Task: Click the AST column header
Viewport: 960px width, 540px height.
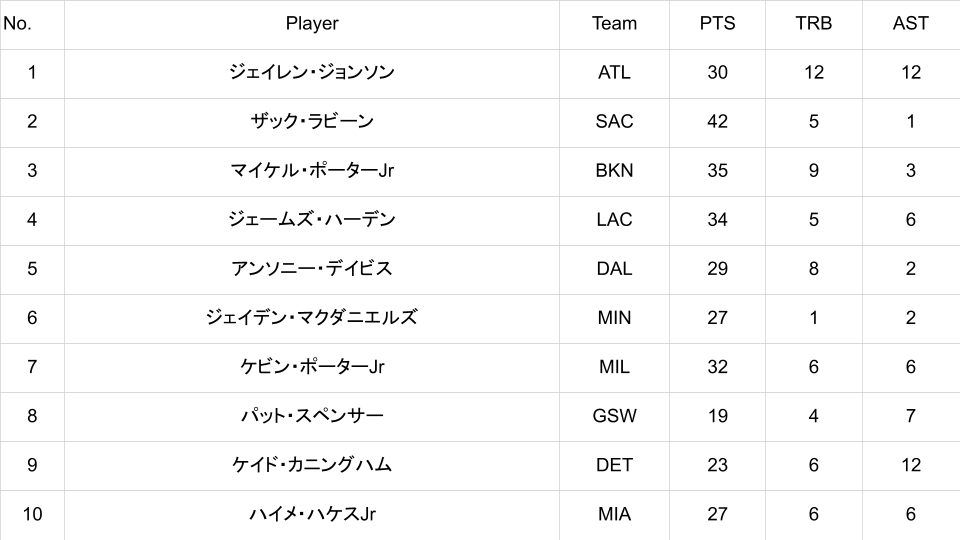Action: 910,24
